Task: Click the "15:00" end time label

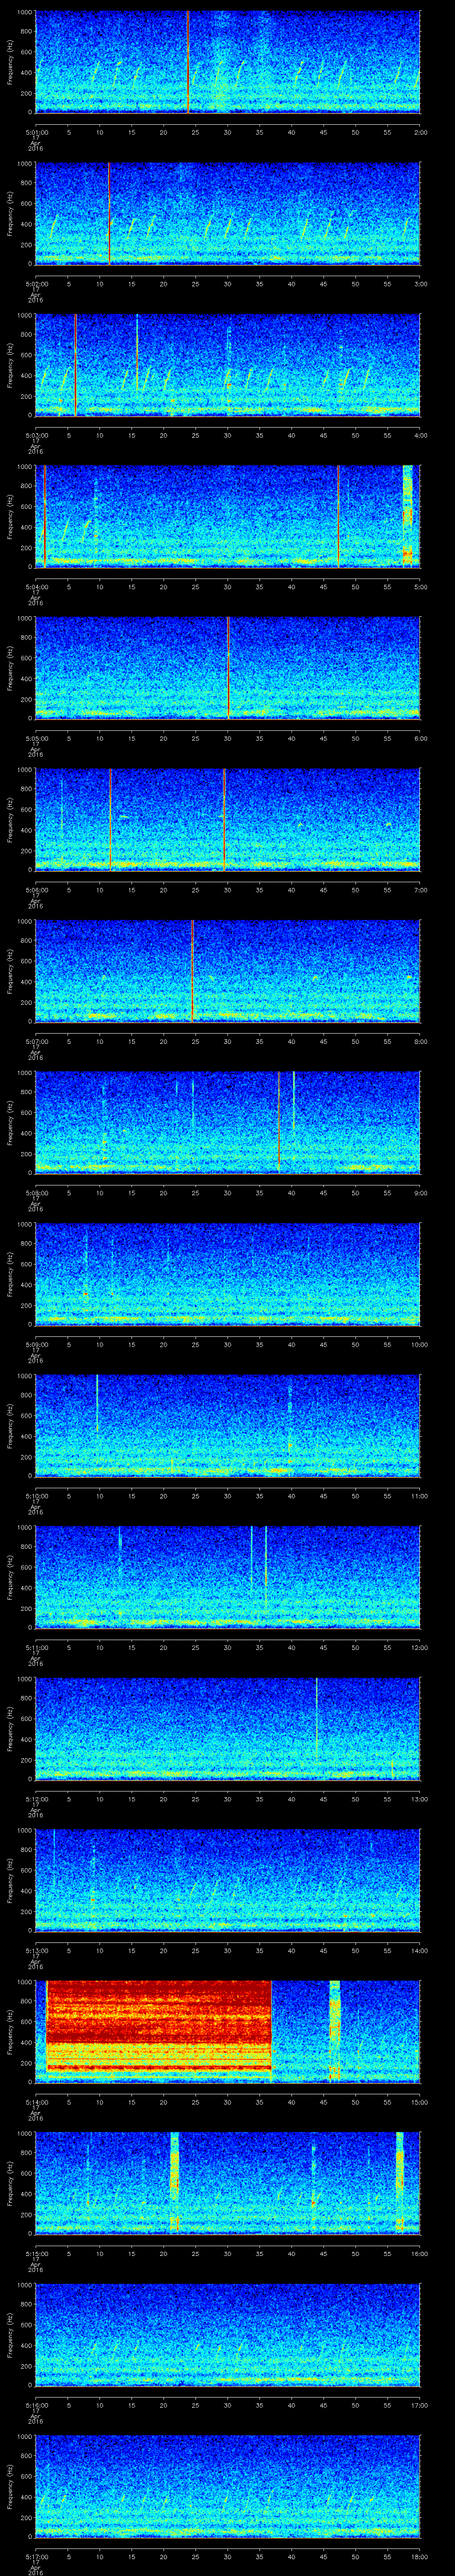Action: point(419,2102)
